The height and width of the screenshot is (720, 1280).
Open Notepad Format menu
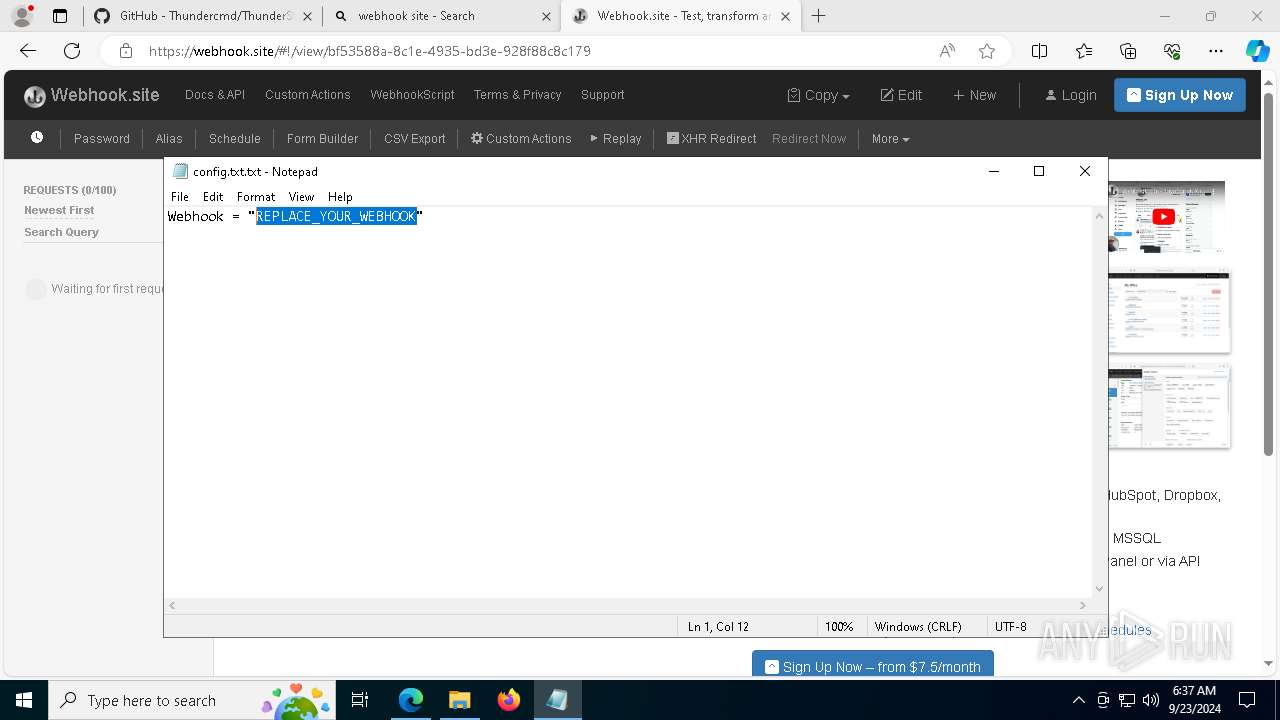pos(256,197)
